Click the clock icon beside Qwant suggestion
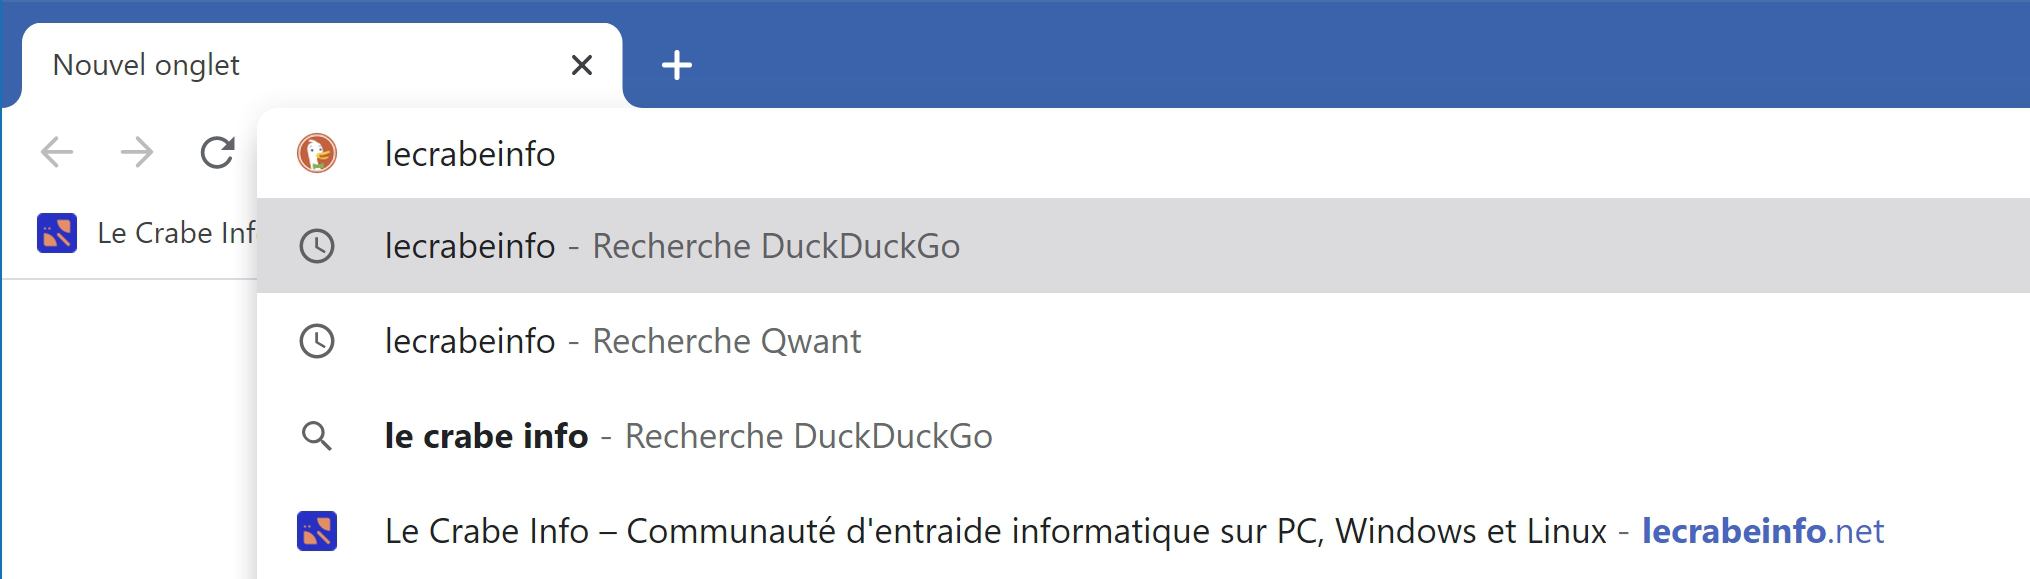Viewport: 2030px width, 579px height. point(317,341)
